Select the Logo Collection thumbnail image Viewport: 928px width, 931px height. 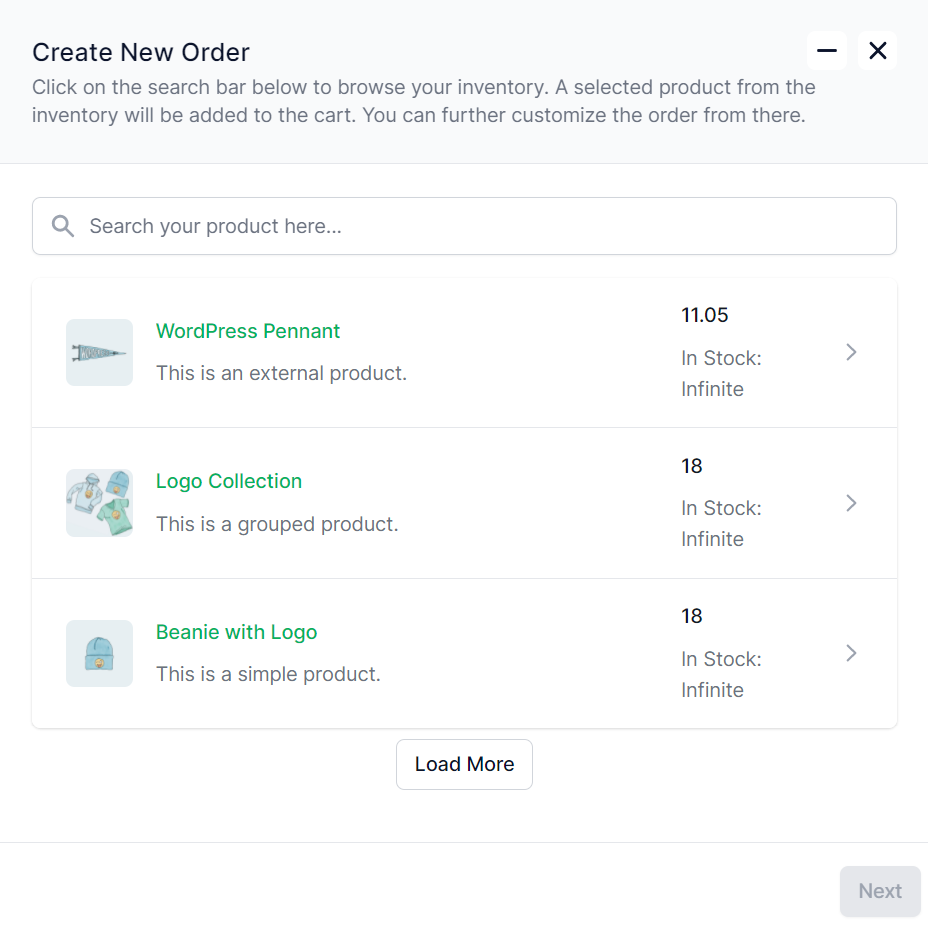click(99, 503)
